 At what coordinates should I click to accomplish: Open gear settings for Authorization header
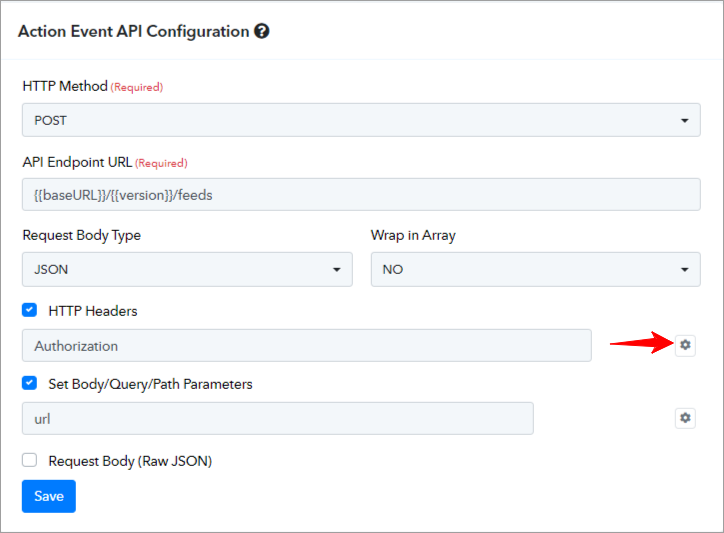click(685, 345)
